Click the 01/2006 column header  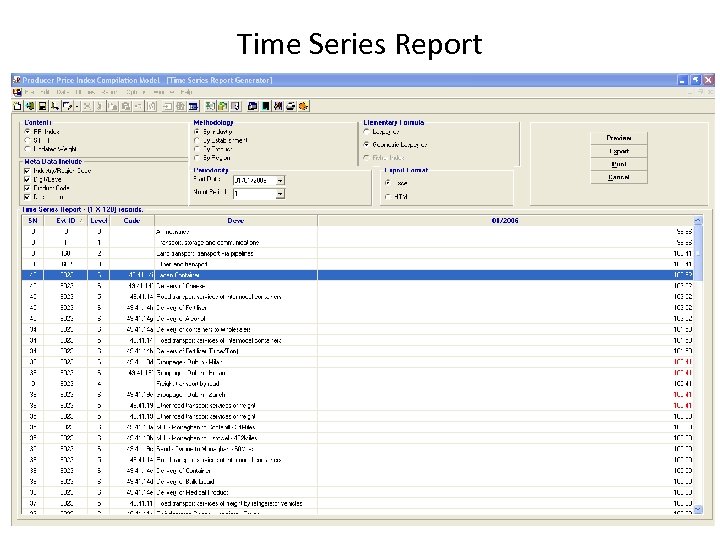point(505,221)
